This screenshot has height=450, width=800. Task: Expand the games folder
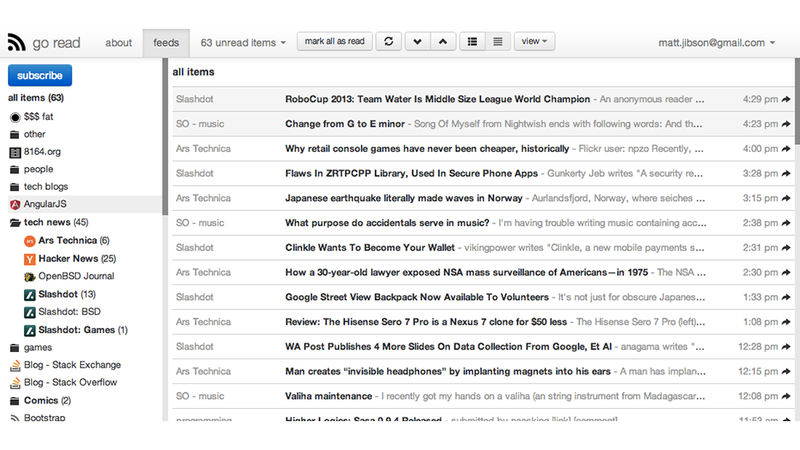pos(14,348)
